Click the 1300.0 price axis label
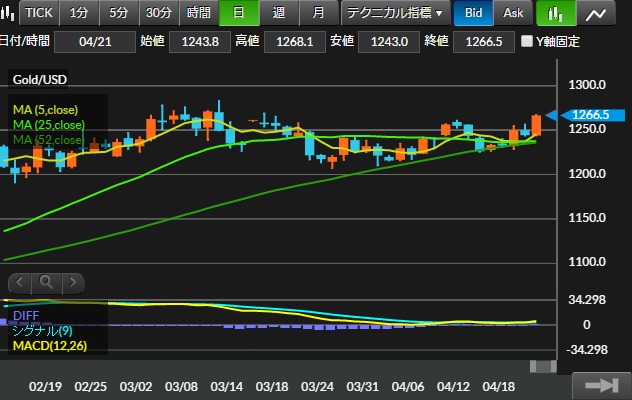Image resolution: width=632 pixels, height=400 pixels. (x=587, y=85)
